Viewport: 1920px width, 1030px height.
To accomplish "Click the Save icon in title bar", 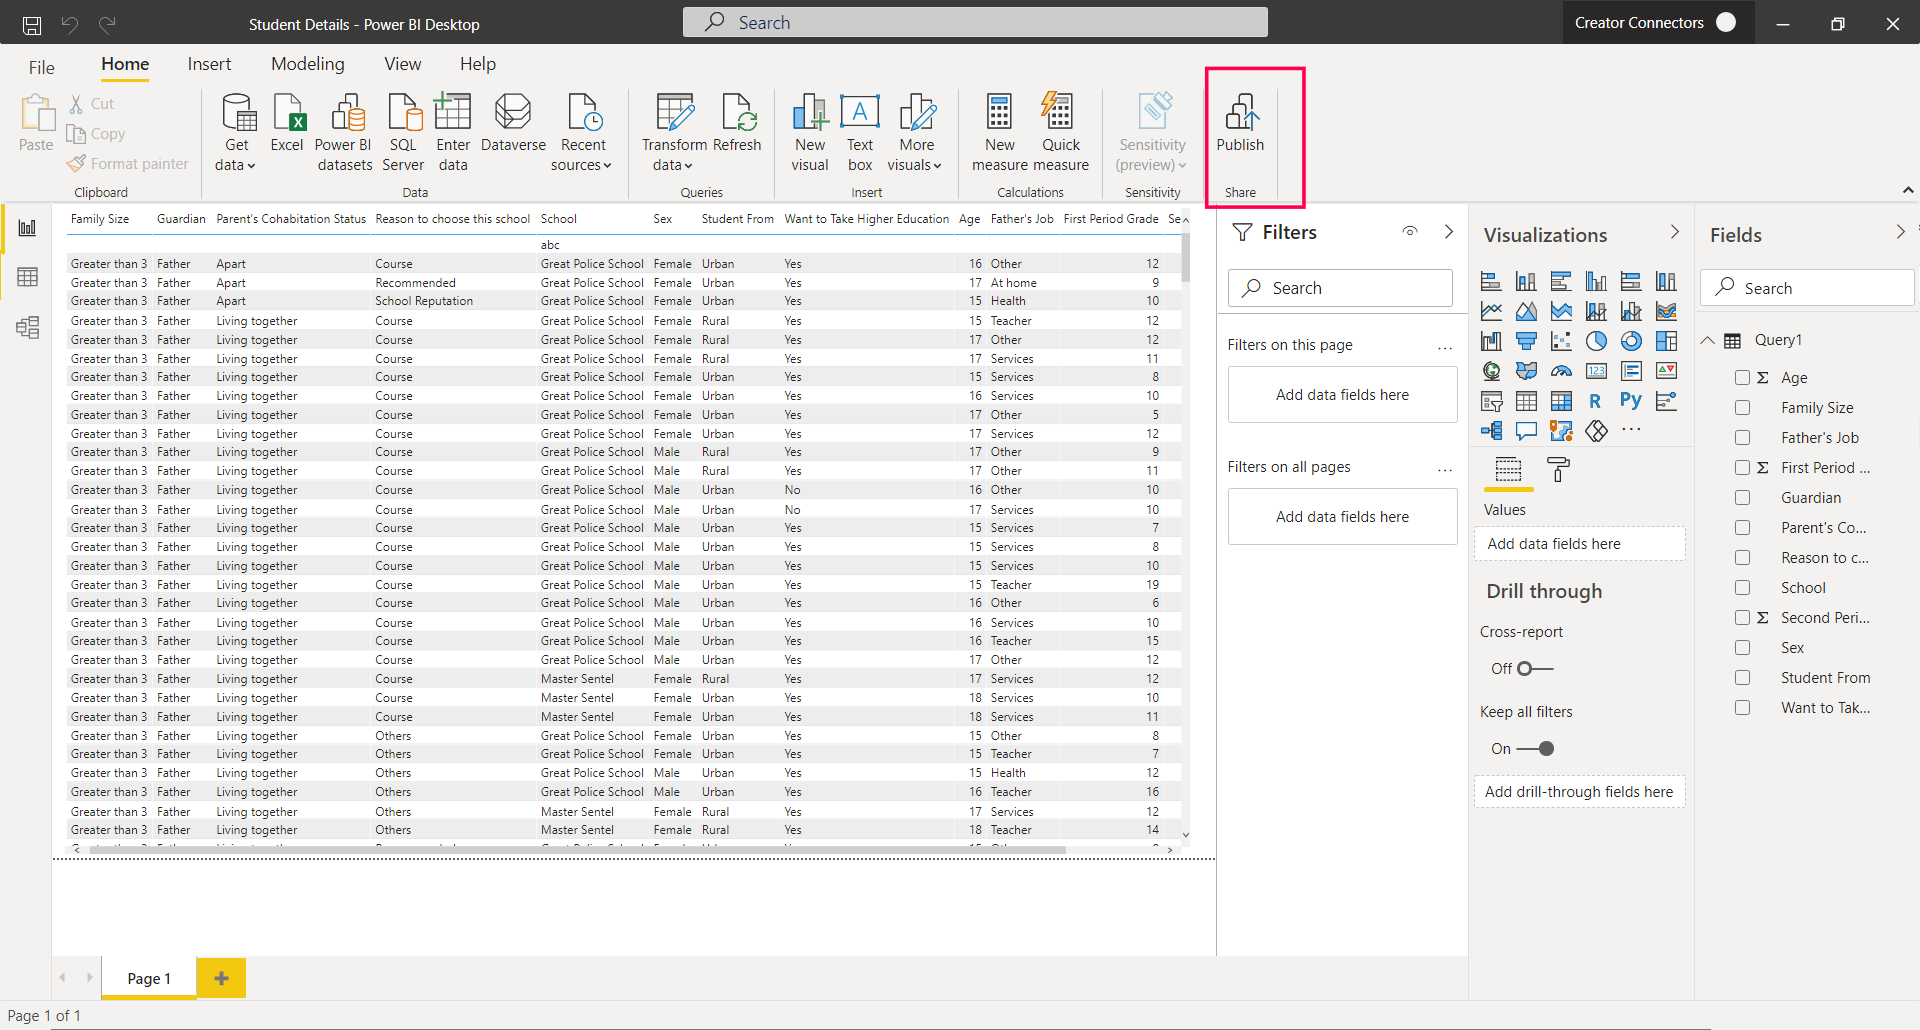I will tap(32, 24).
